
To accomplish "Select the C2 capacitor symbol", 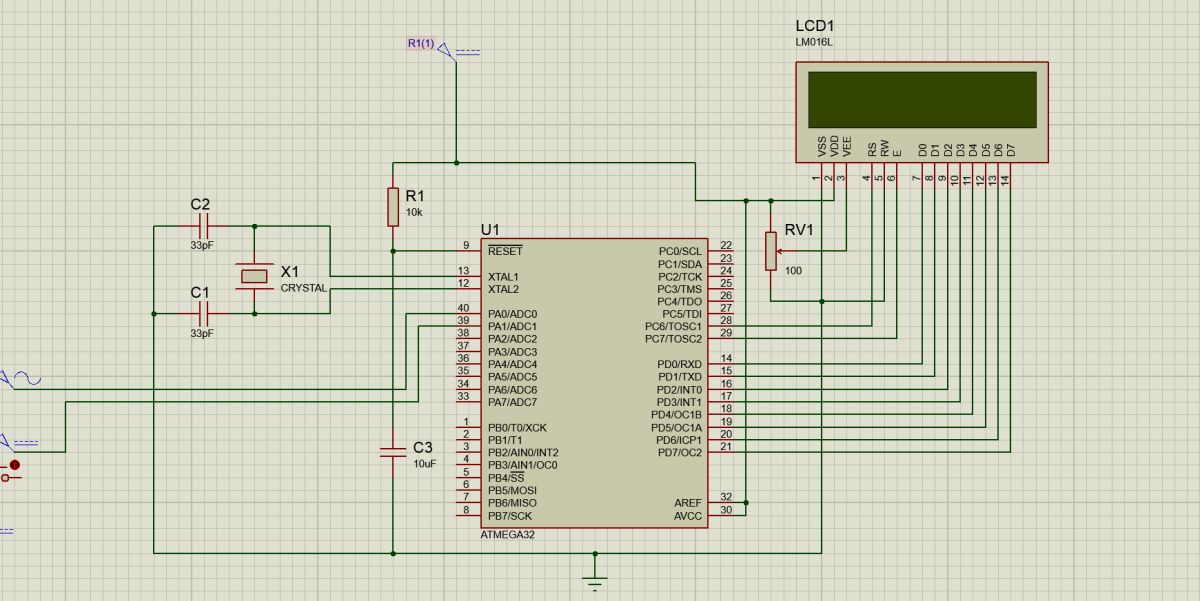I will pyautogui.click(x=202, y=226).
